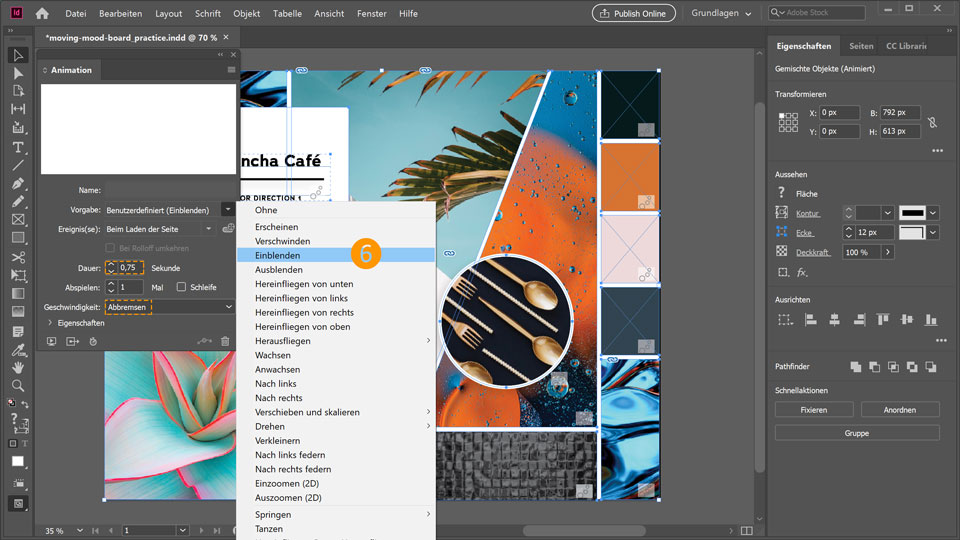The height and width of the screenshot is (540, 960).
Task: Click the constrain proportions link icon
Action: 932,122
